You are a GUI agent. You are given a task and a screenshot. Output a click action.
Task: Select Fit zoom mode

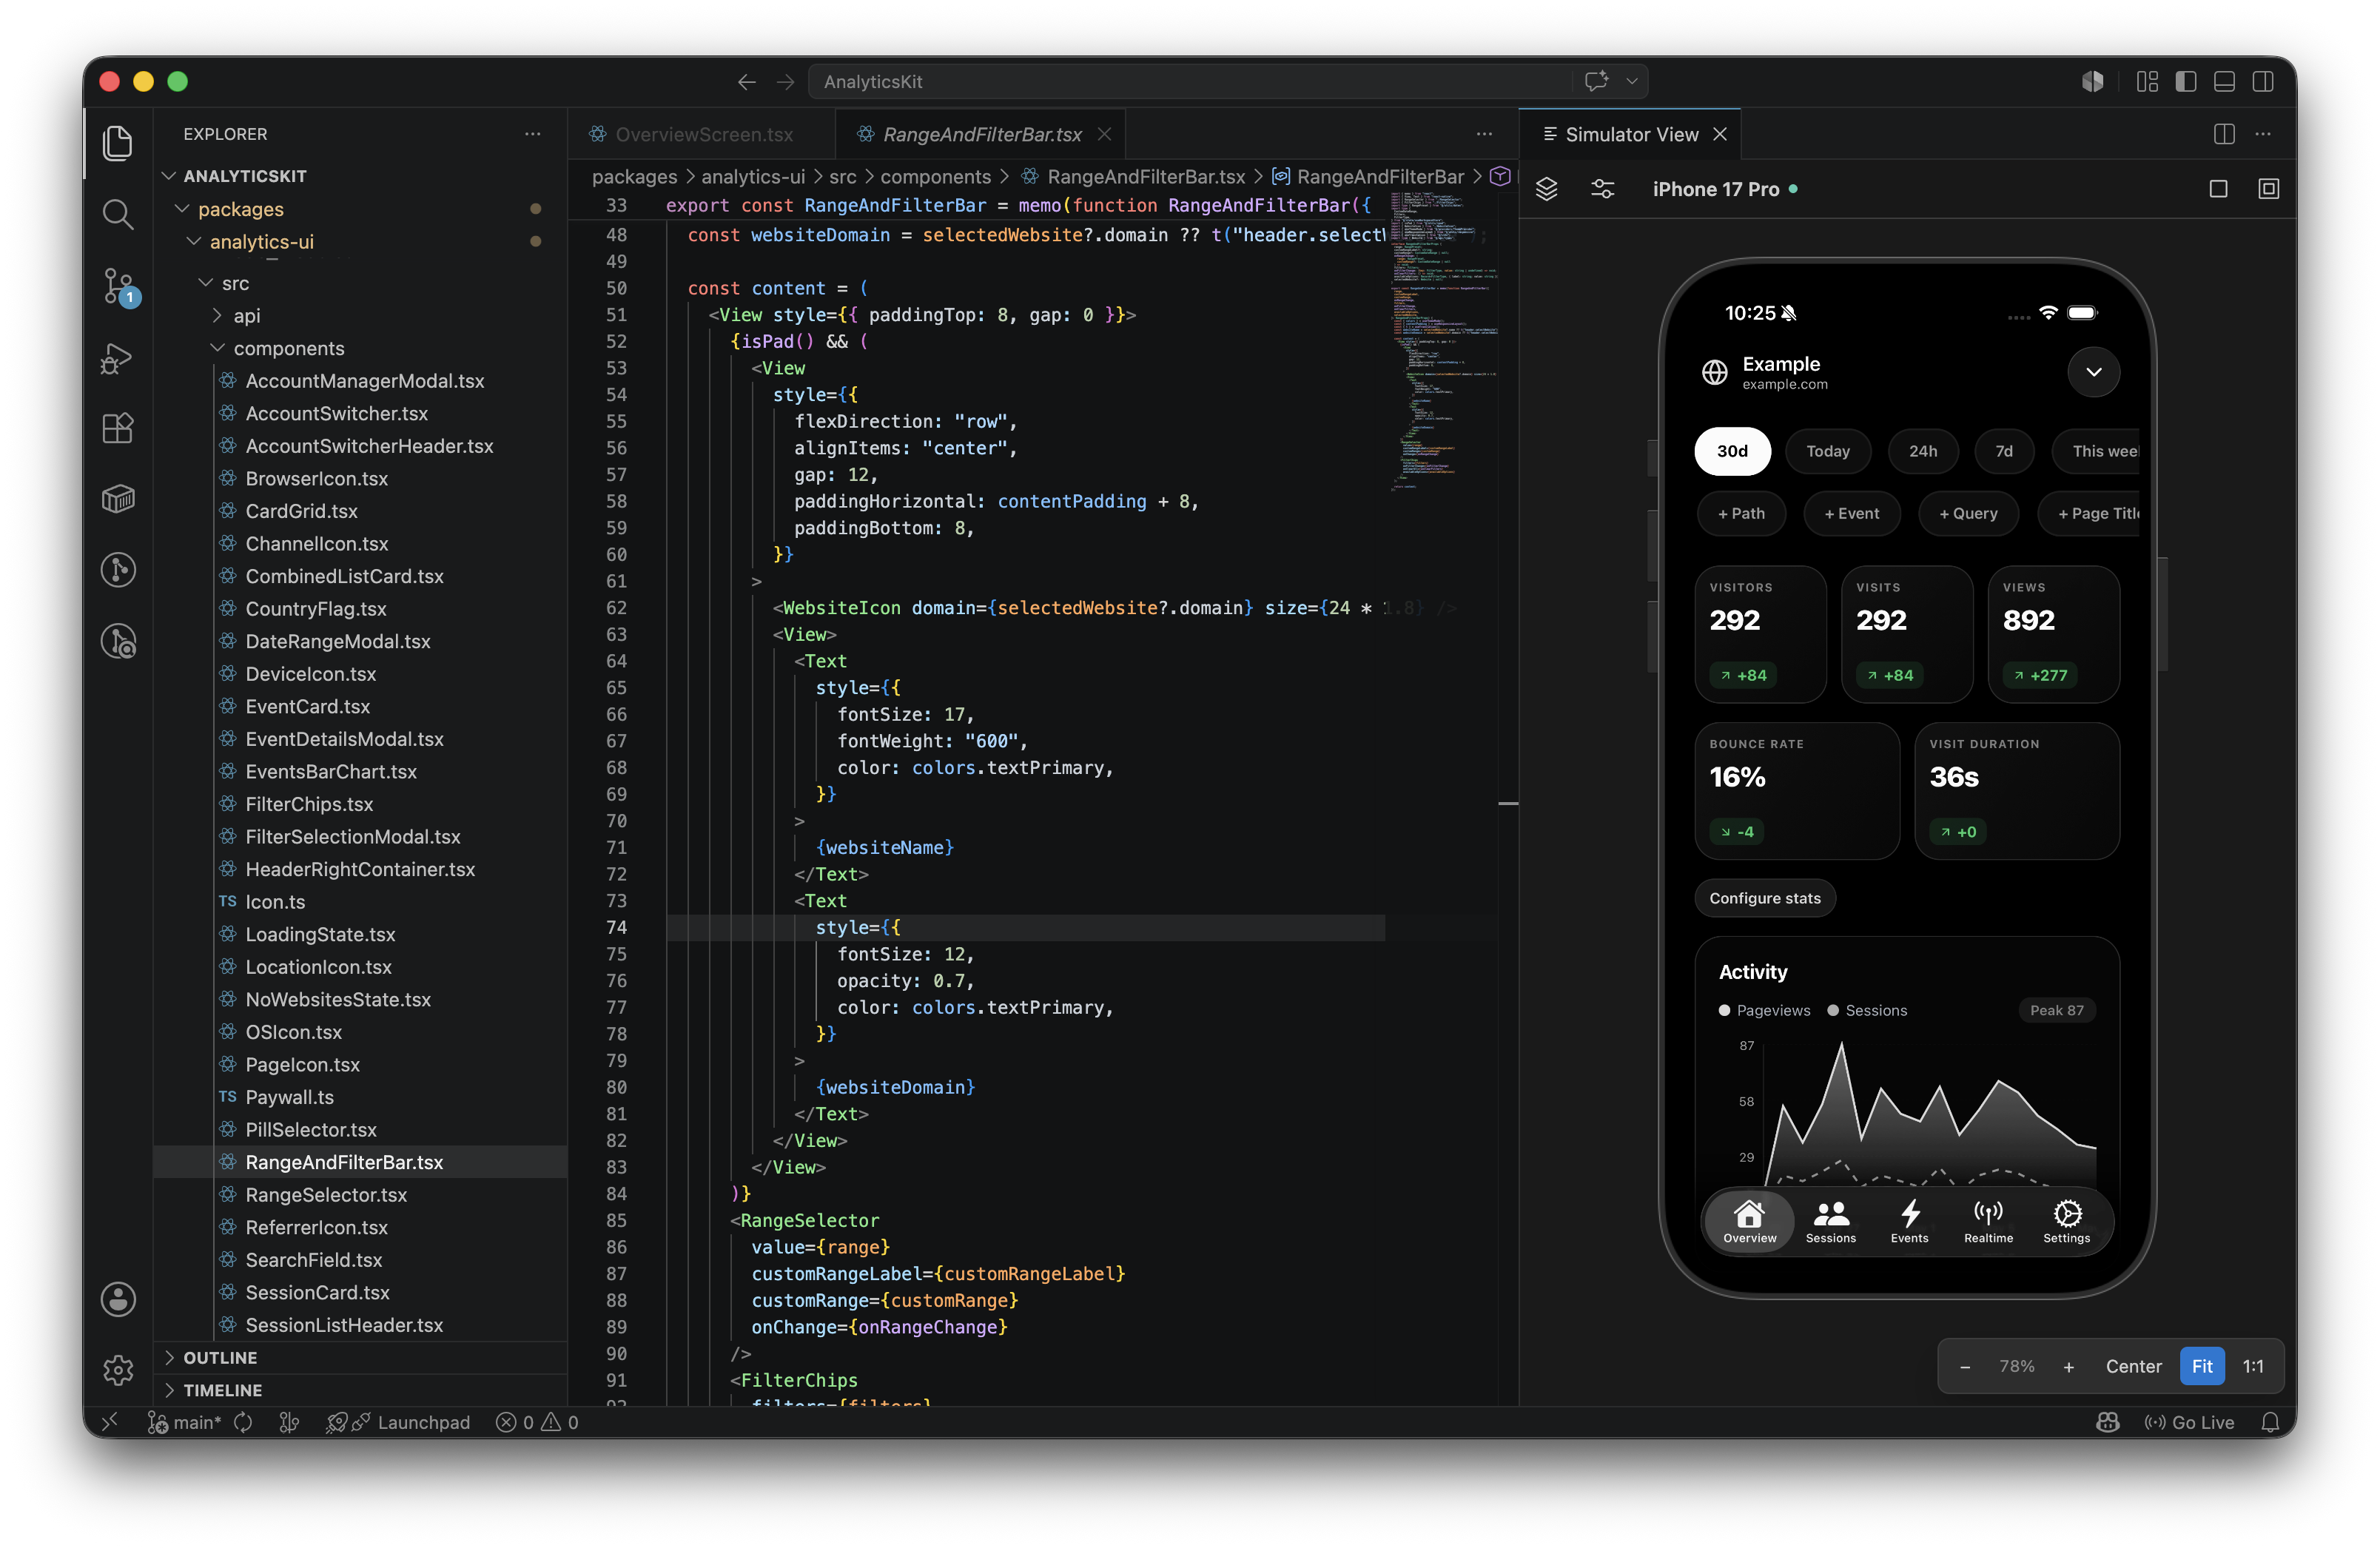(2201, 1366)
